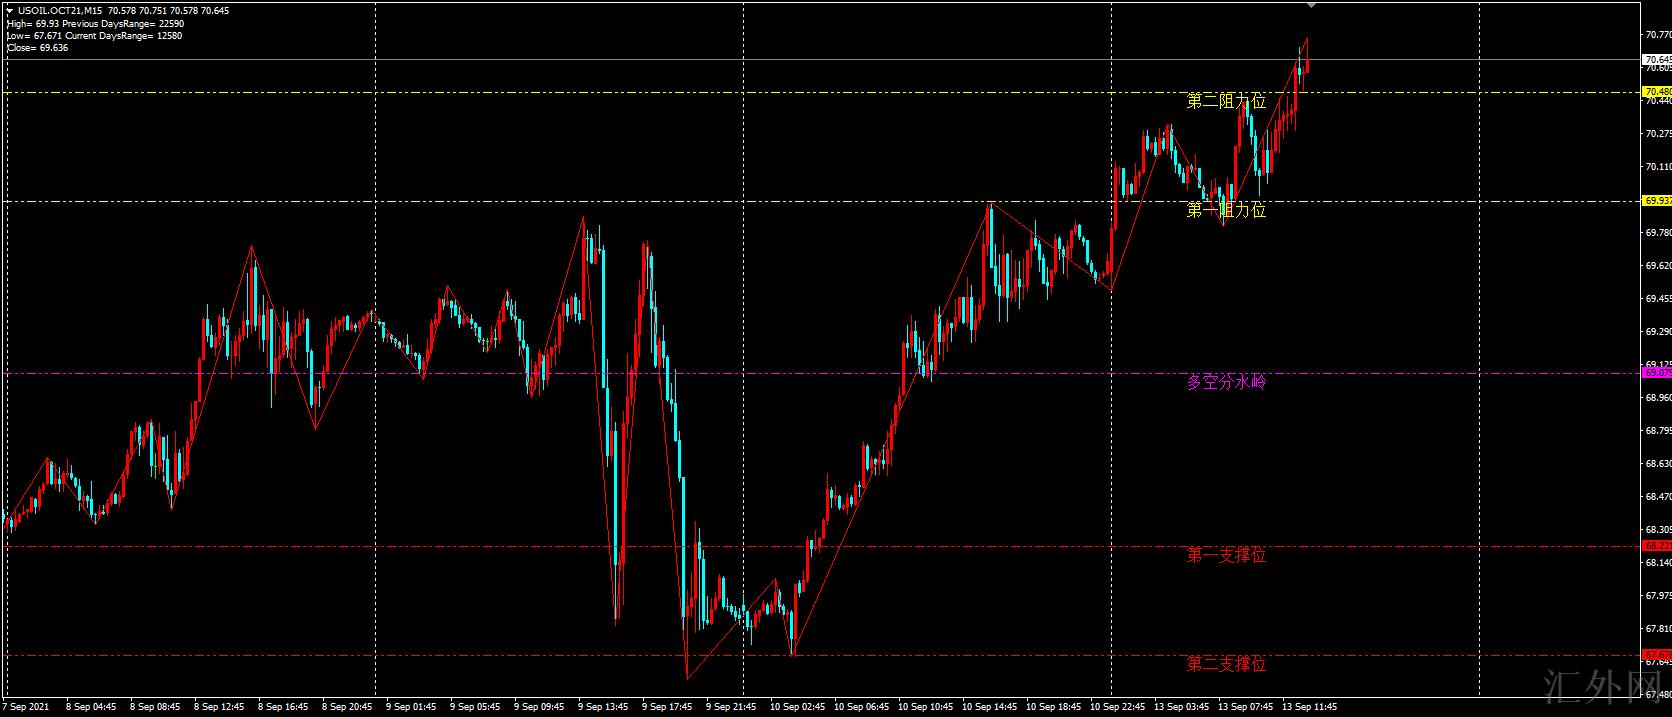Click the yellow 70.480 price tag
Viewport: 1672px width, 717px height.
1657,92
